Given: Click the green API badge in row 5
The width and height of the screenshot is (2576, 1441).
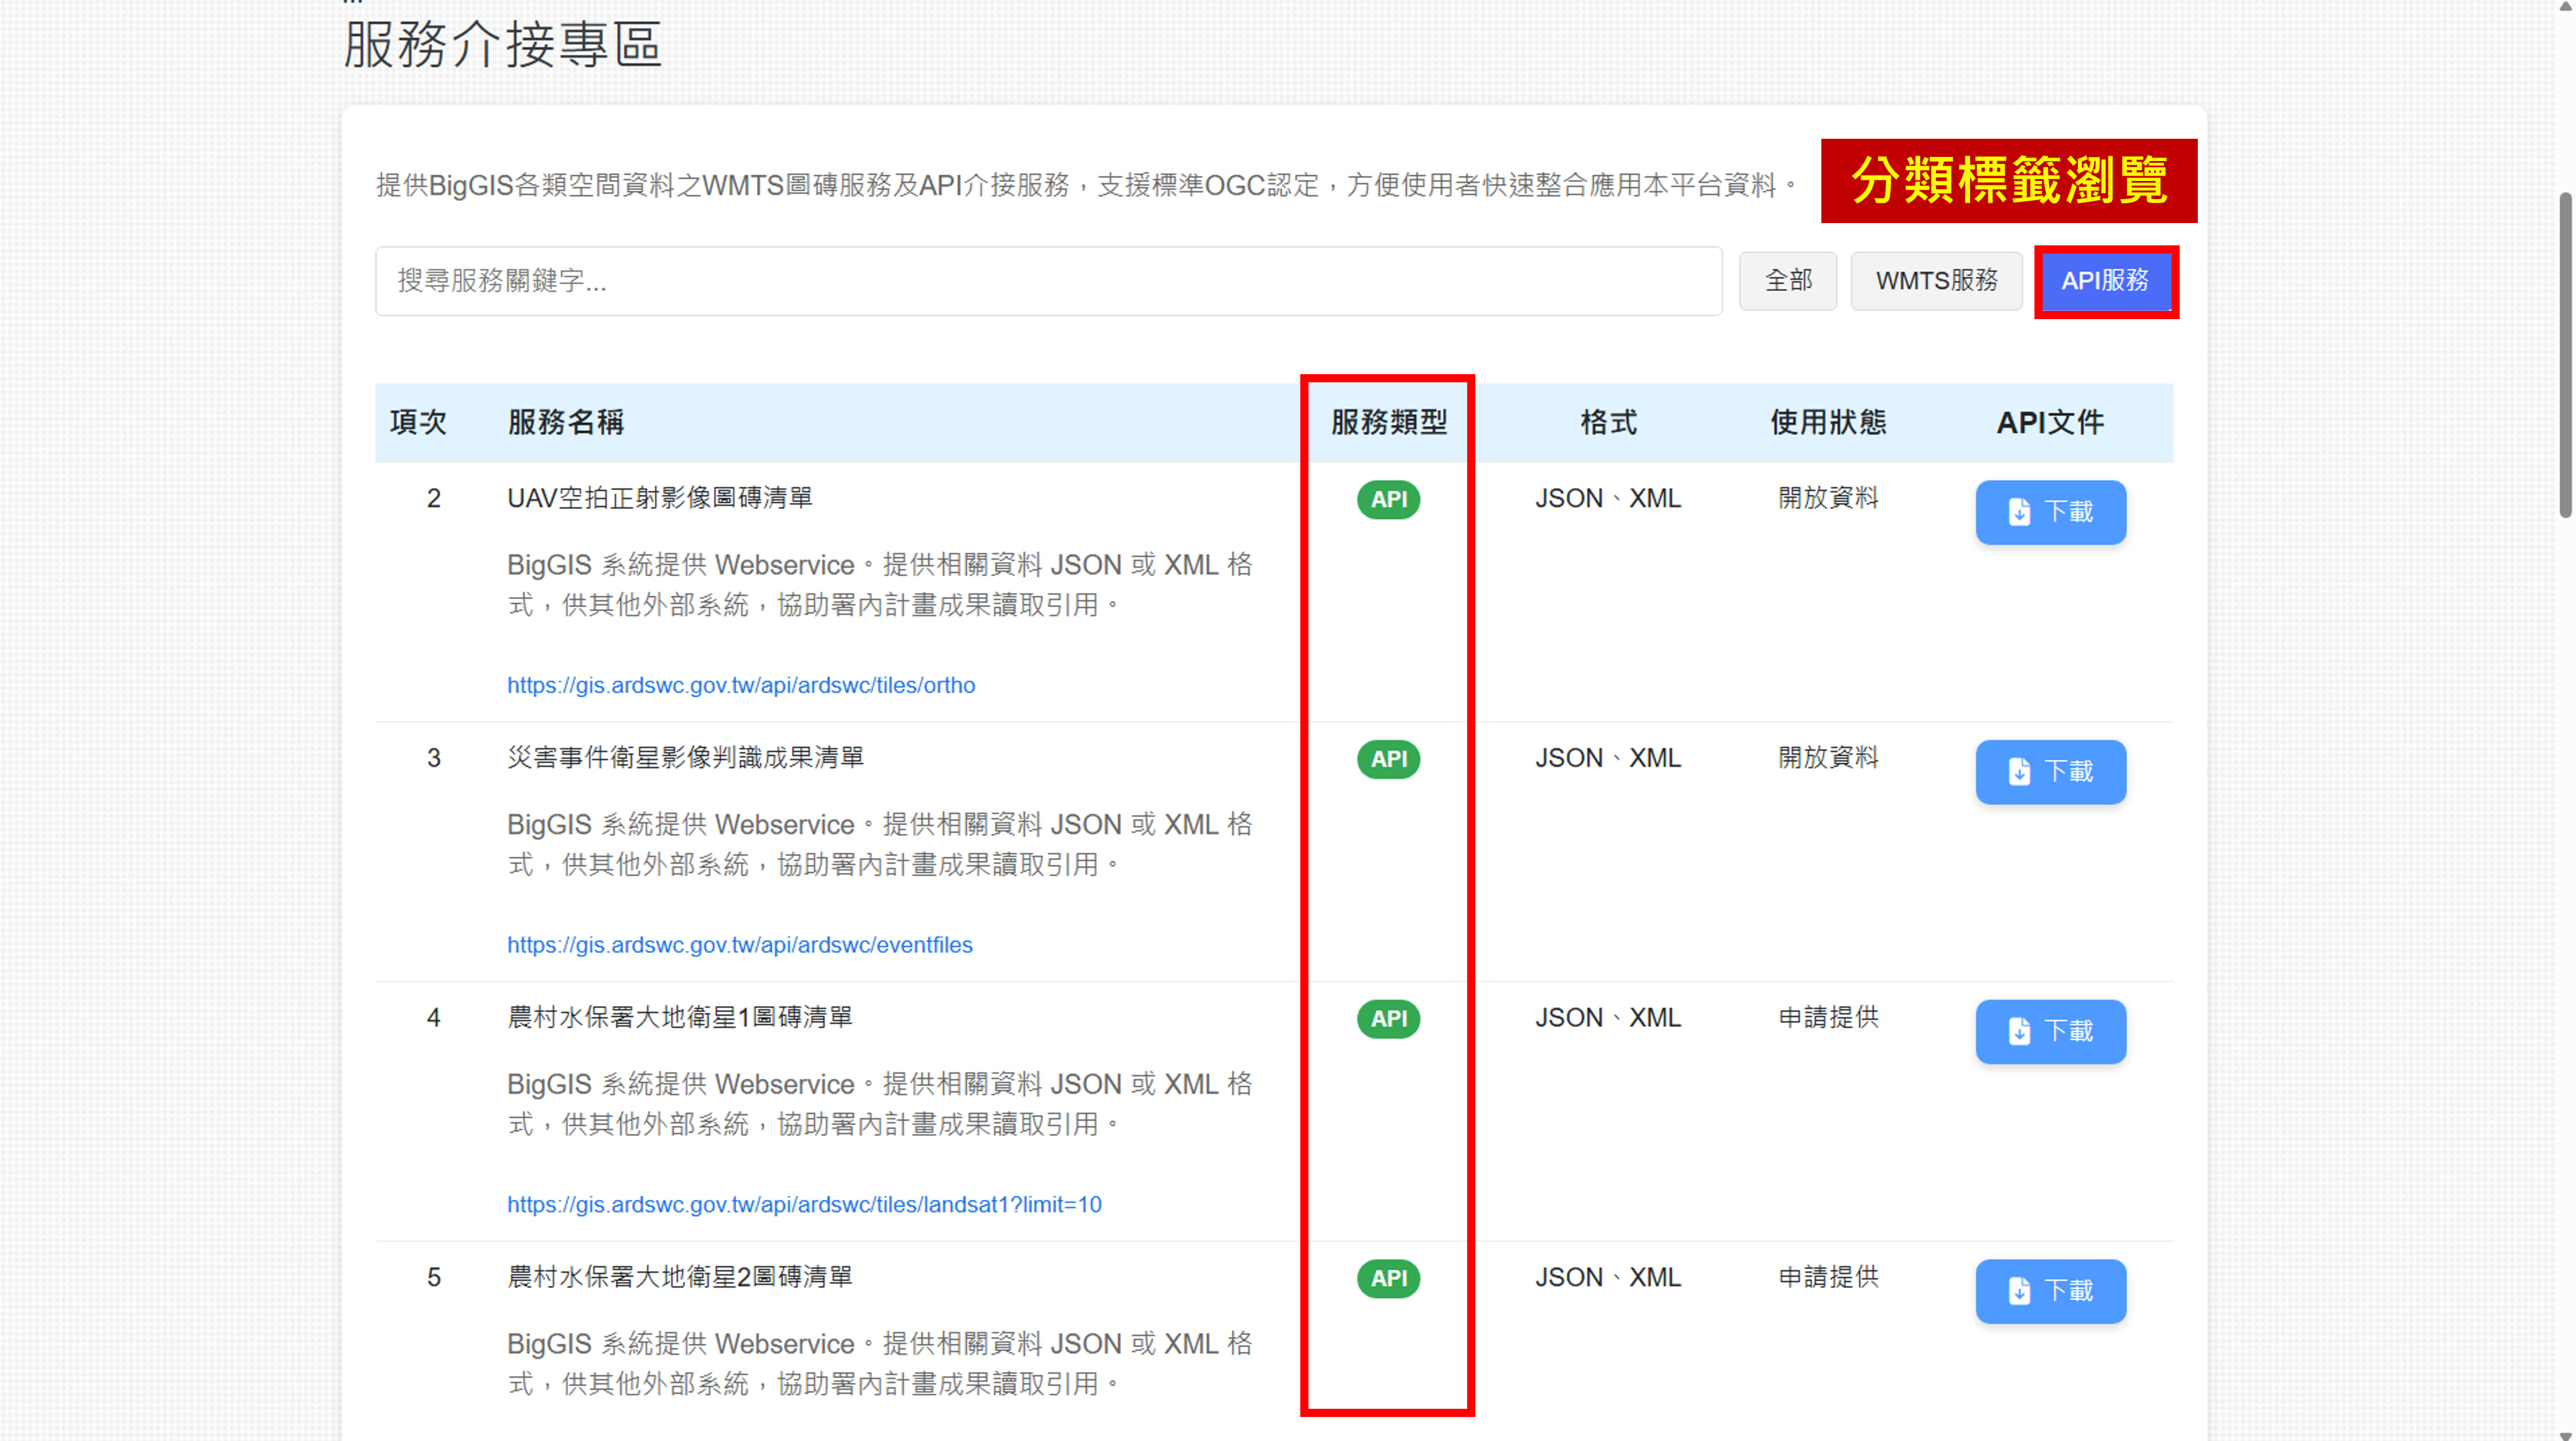Looking at the screenshot, I should 1388,1278.
